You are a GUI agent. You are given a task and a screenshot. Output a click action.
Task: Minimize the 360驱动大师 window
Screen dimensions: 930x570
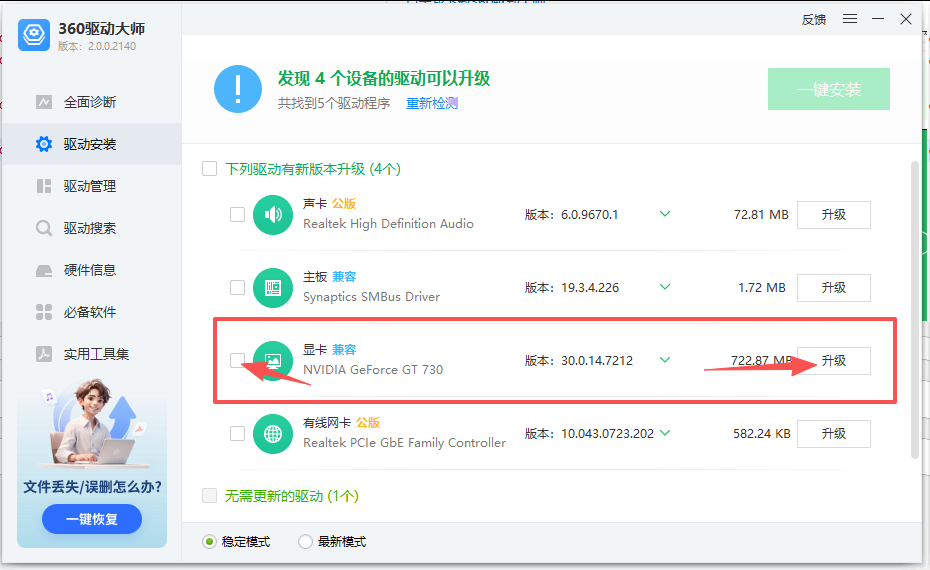[x=878, y=19]
